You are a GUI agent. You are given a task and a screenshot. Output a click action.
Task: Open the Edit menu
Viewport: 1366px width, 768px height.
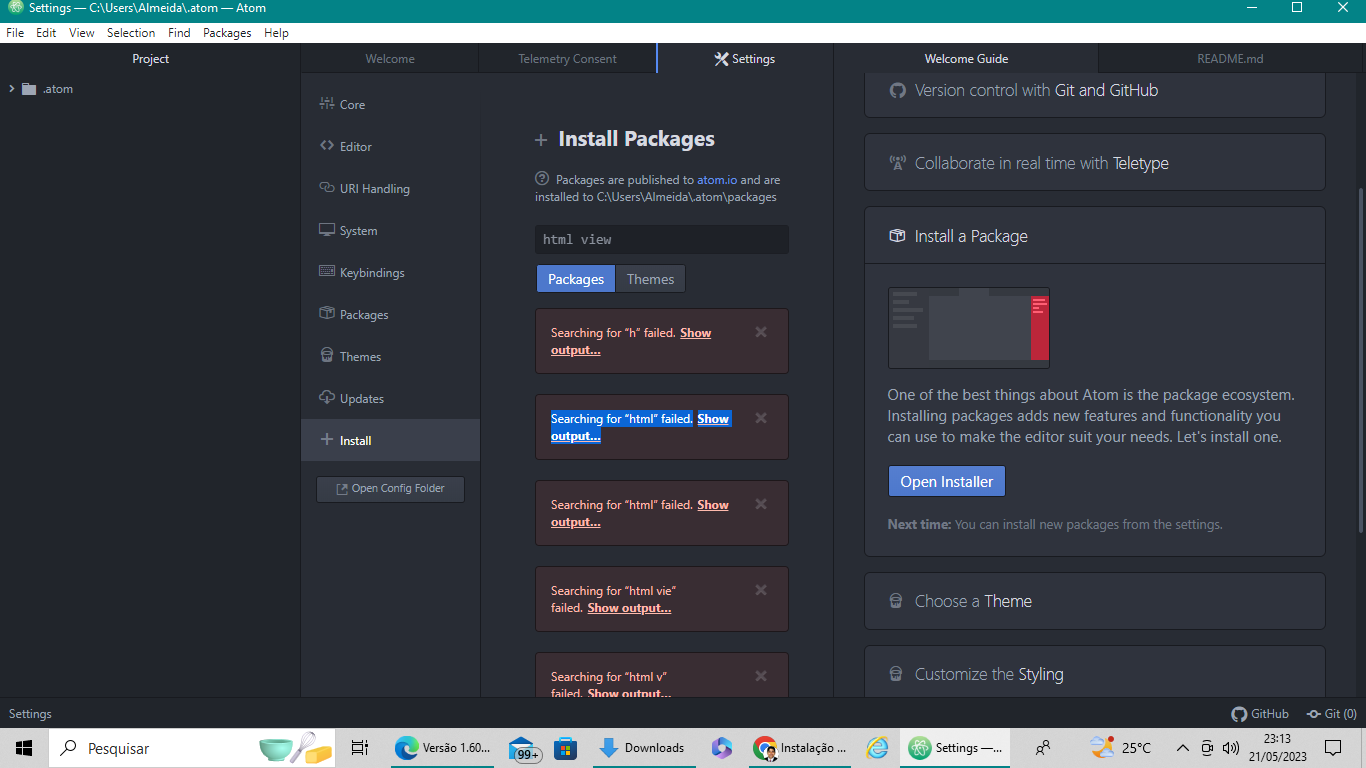coord(46,33)
